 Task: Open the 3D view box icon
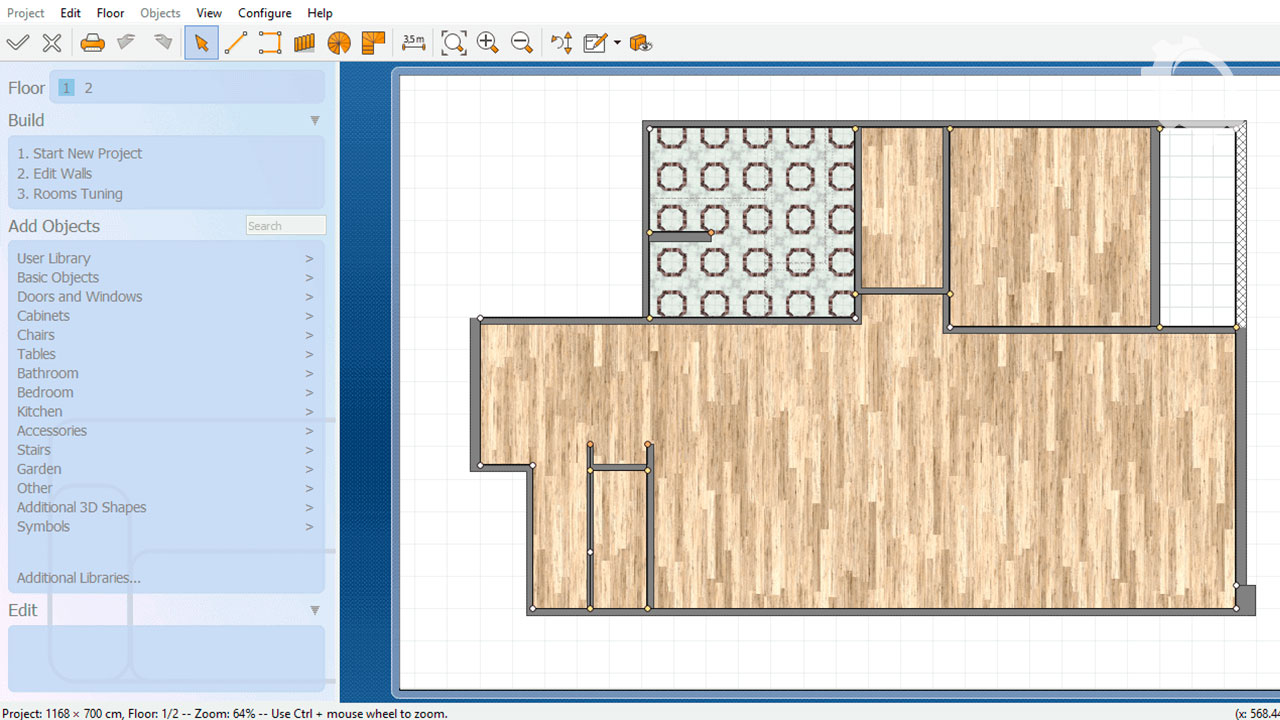click(x=641, y=43)
